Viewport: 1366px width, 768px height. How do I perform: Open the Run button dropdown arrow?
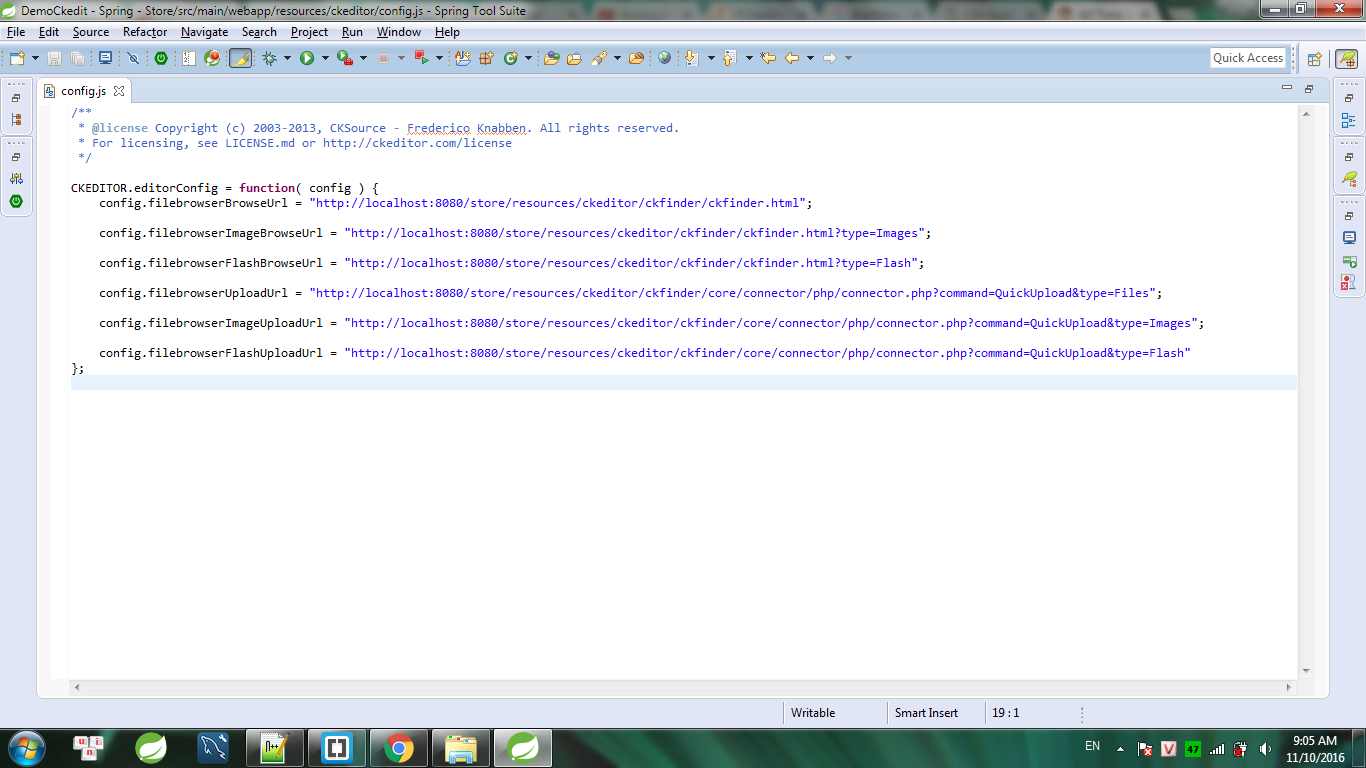323,57
